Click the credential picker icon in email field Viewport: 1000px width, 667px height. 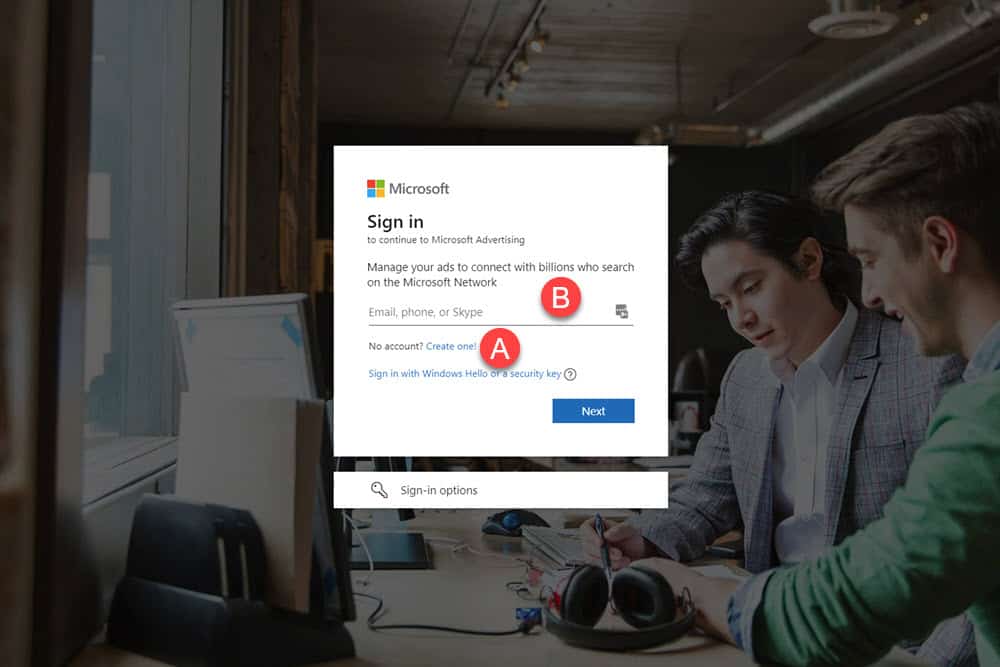[x=622, y=311]
